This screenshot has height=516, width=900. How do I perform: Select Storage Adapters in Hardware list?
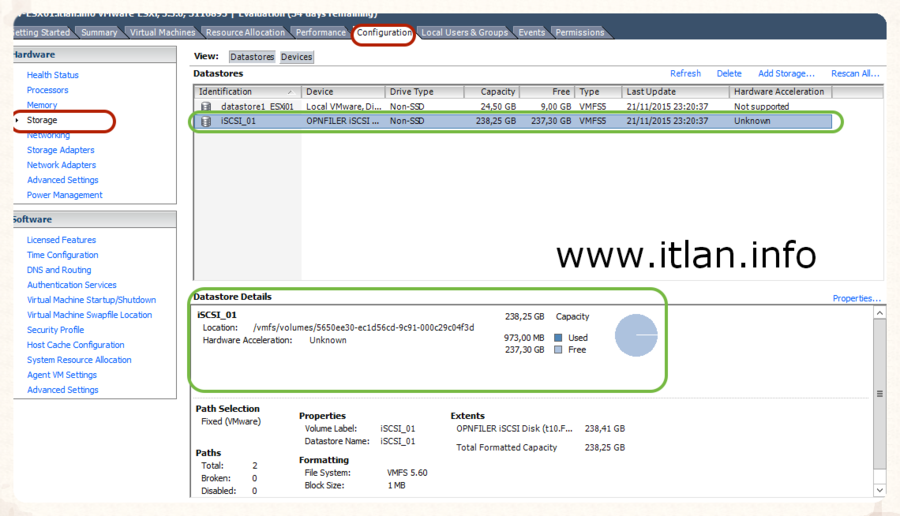(61, 150)
